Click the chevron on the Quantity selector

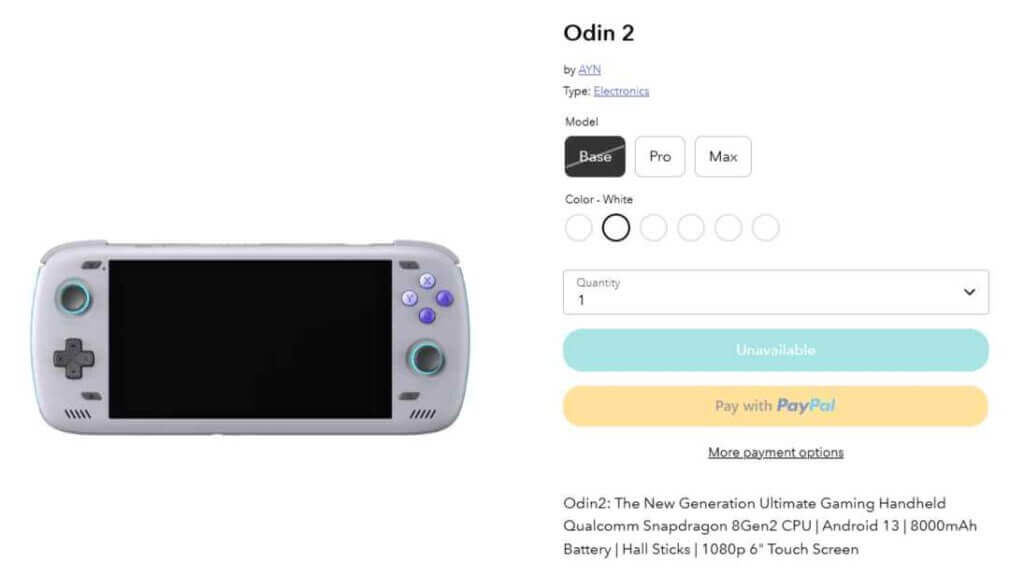968,291
